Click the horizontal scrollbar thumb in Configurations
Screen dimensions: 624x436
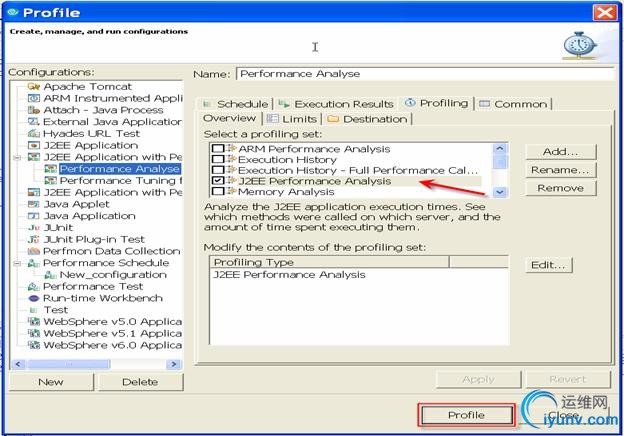click(68, 364)
